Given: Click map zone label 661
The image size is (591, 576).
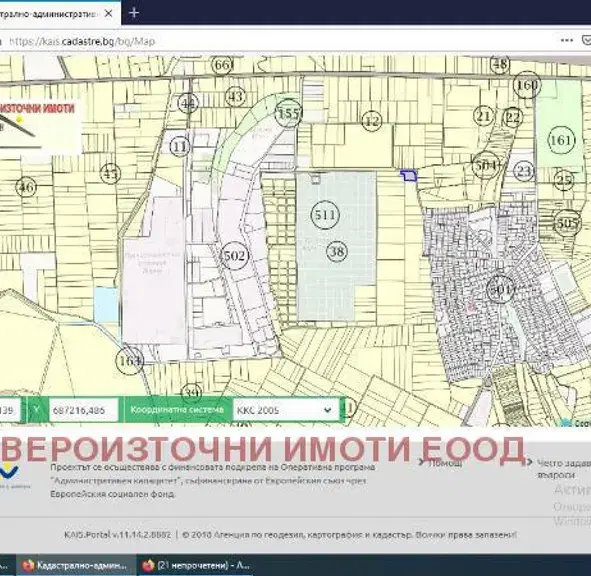Looking at the screenshot, I should coord(222,65).
